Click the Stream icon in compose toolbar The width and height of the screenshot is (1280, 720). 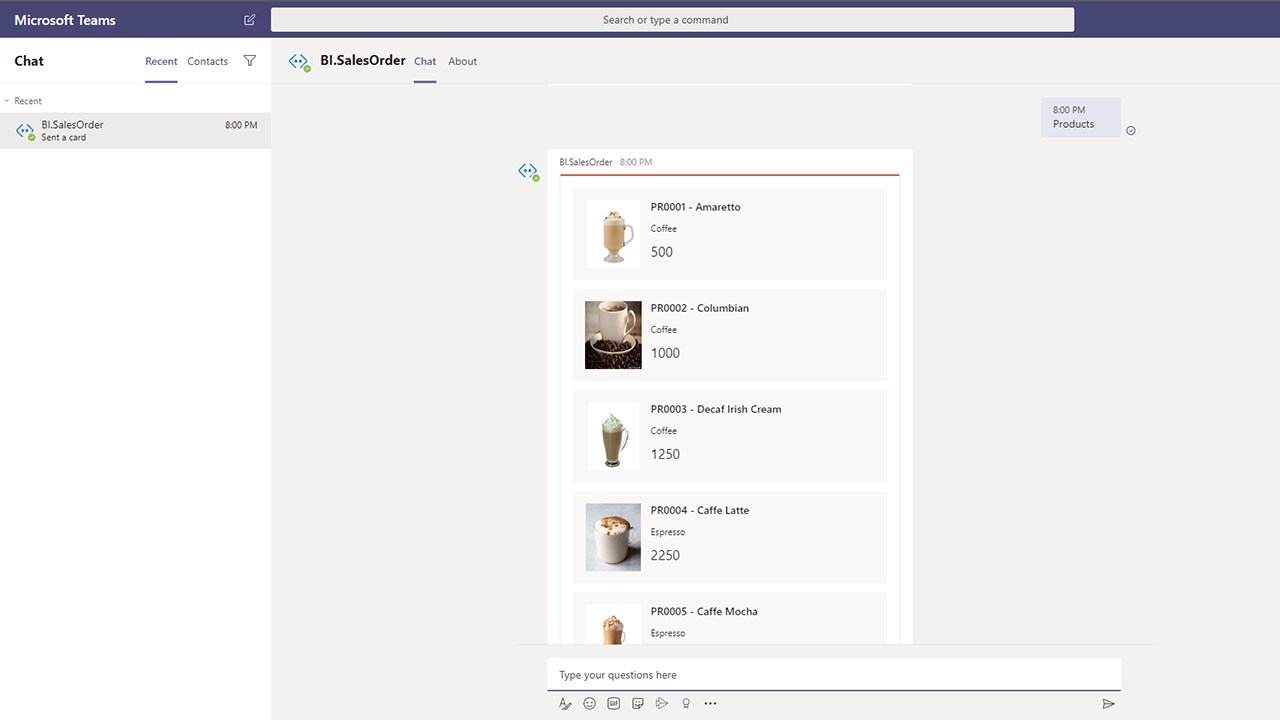(661, 704)
